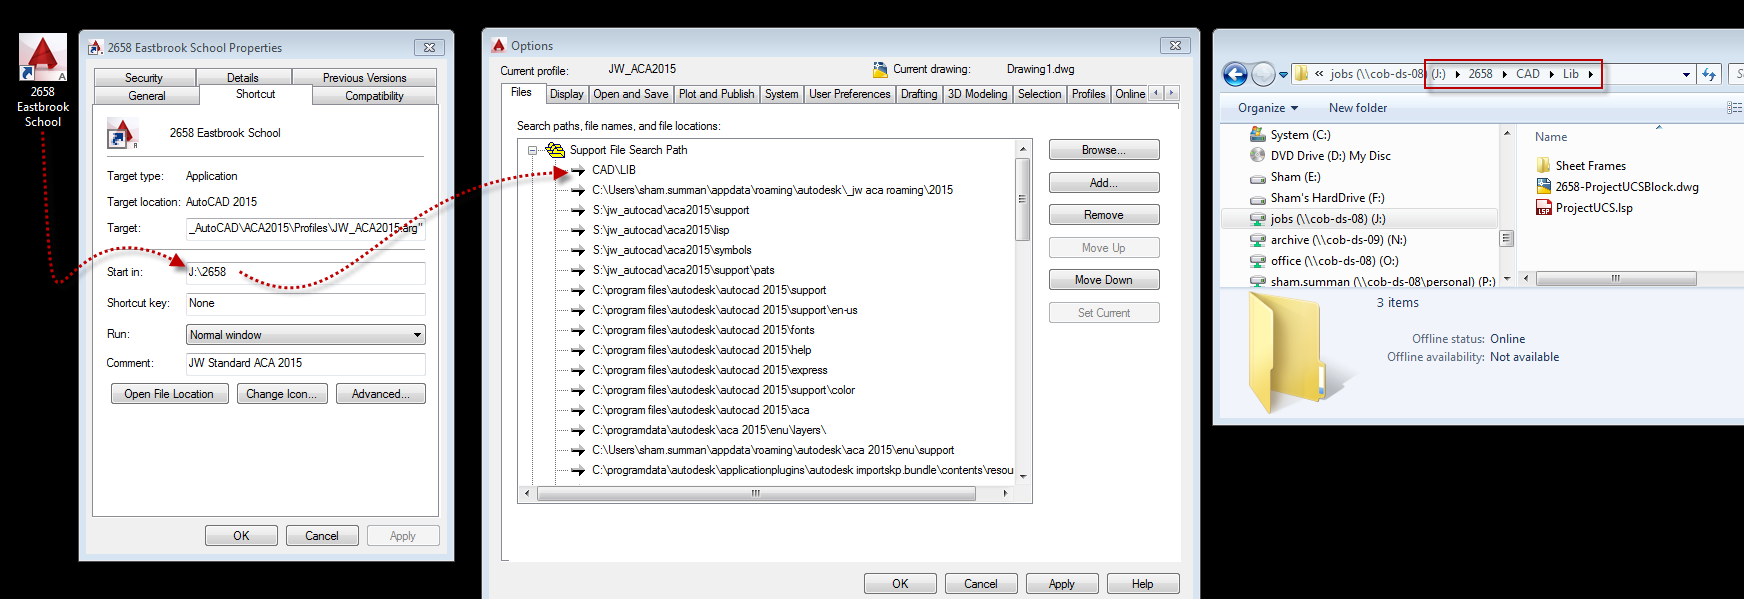Select S:\jw_autocad\aca2015\lisp path
This screenshot has width=1744, height=599.
click(x=661, y=230)
